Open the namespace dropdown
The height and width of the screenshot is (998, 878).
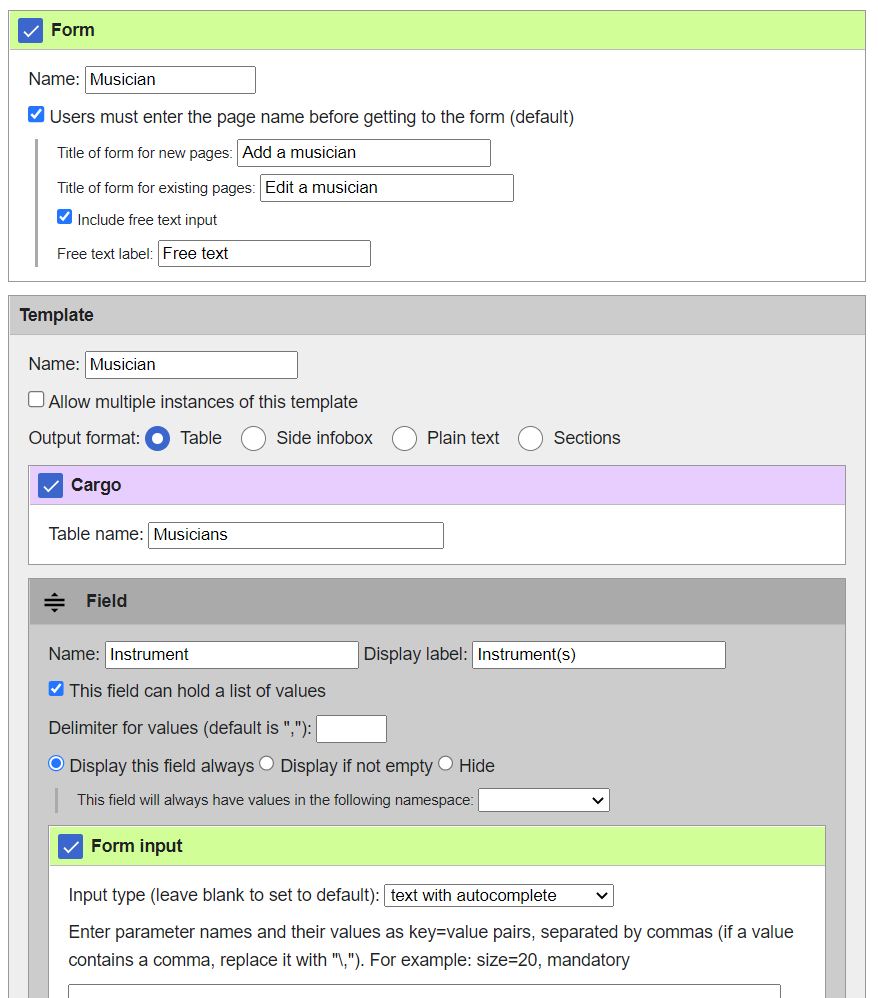[543, 800]
